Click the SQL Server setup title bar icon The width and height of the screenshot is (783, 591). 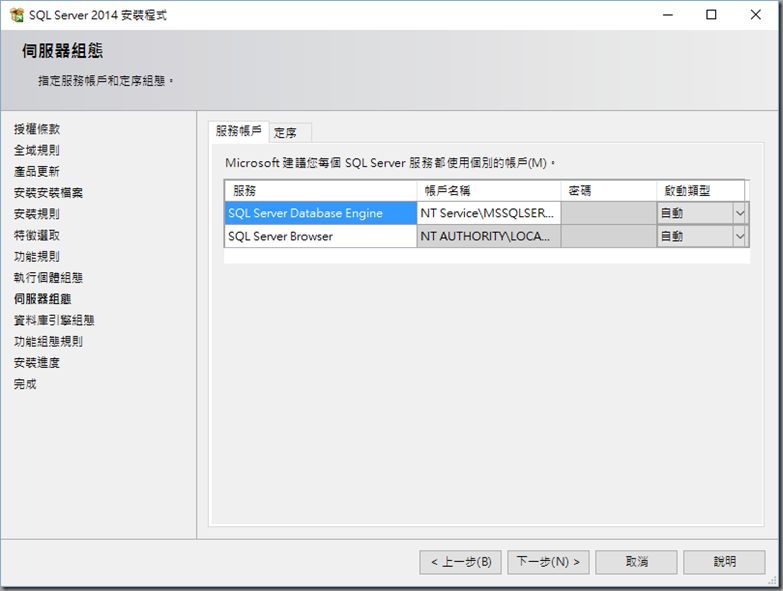click(x=17, y=15)
